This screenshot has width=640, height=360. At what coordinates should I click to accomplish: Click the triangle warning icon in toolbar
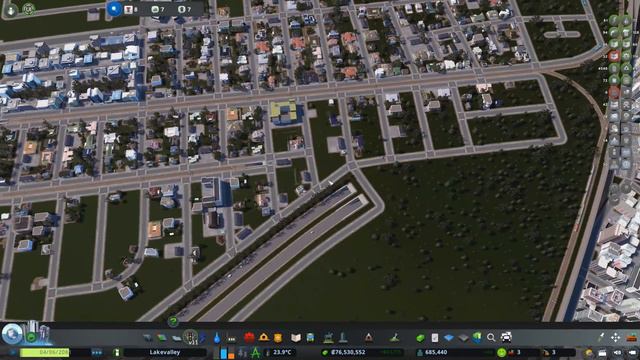[x=369, y=338]
